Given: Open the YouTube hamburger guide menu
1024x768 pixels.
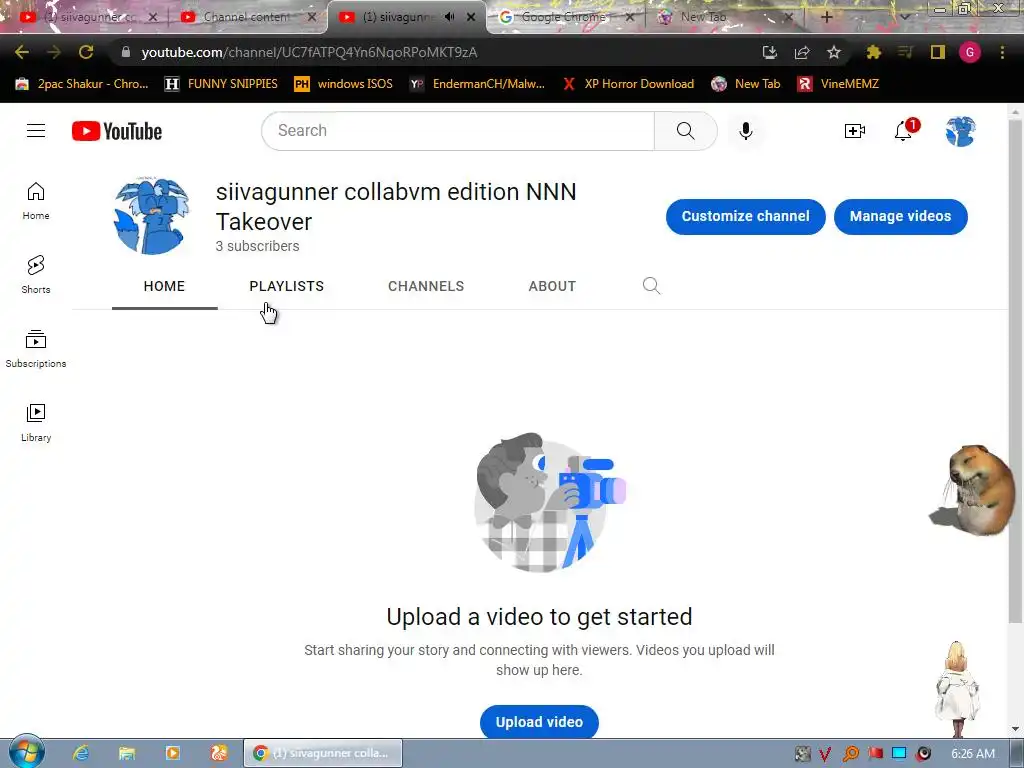Looking at the screenshot, I should click(x=36, y=131).
